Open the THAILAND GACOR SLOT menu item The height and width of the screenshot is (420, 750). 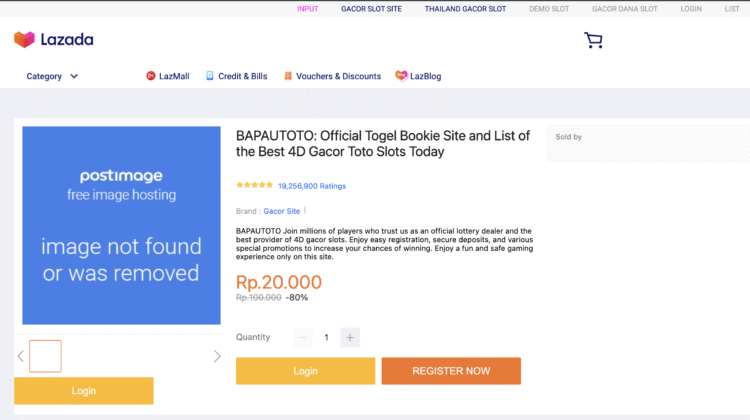click(x=465, y=9)
